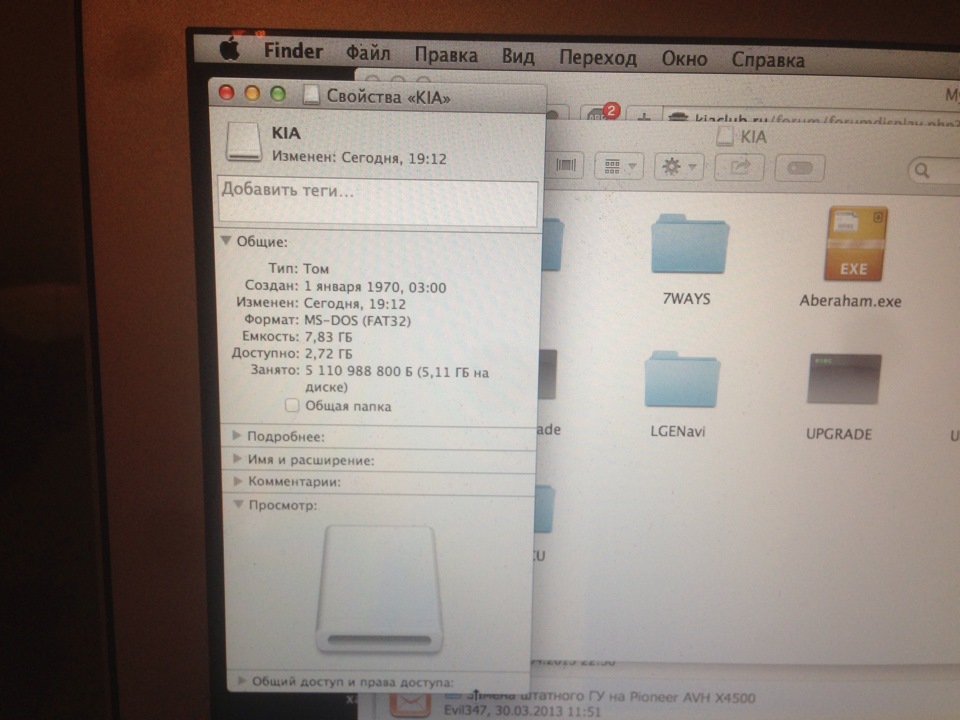
Task: Click the KIA drive icon in info header
Action: click(243, 141)
